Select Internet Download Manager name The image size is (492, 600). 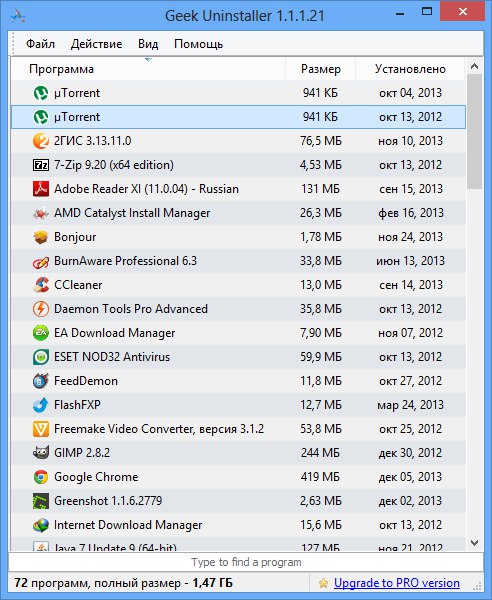pos(128,525)
